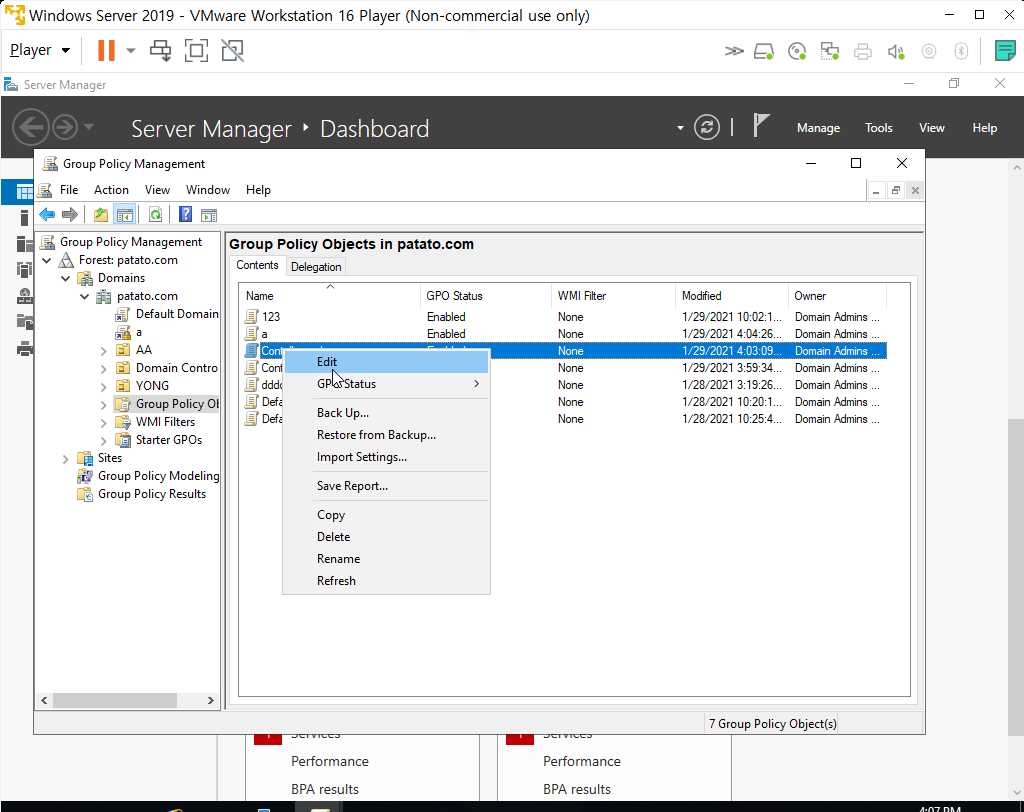The width and height of the screenshot is (1024, 812).
Task: Open the View menu in Server Manager
Action: [931, 128]
